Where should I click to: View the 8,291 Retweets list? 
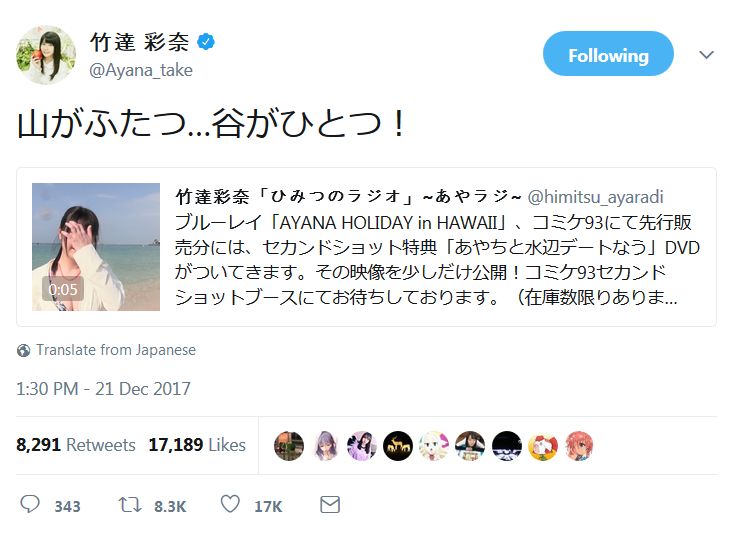[x=75, y=445]
